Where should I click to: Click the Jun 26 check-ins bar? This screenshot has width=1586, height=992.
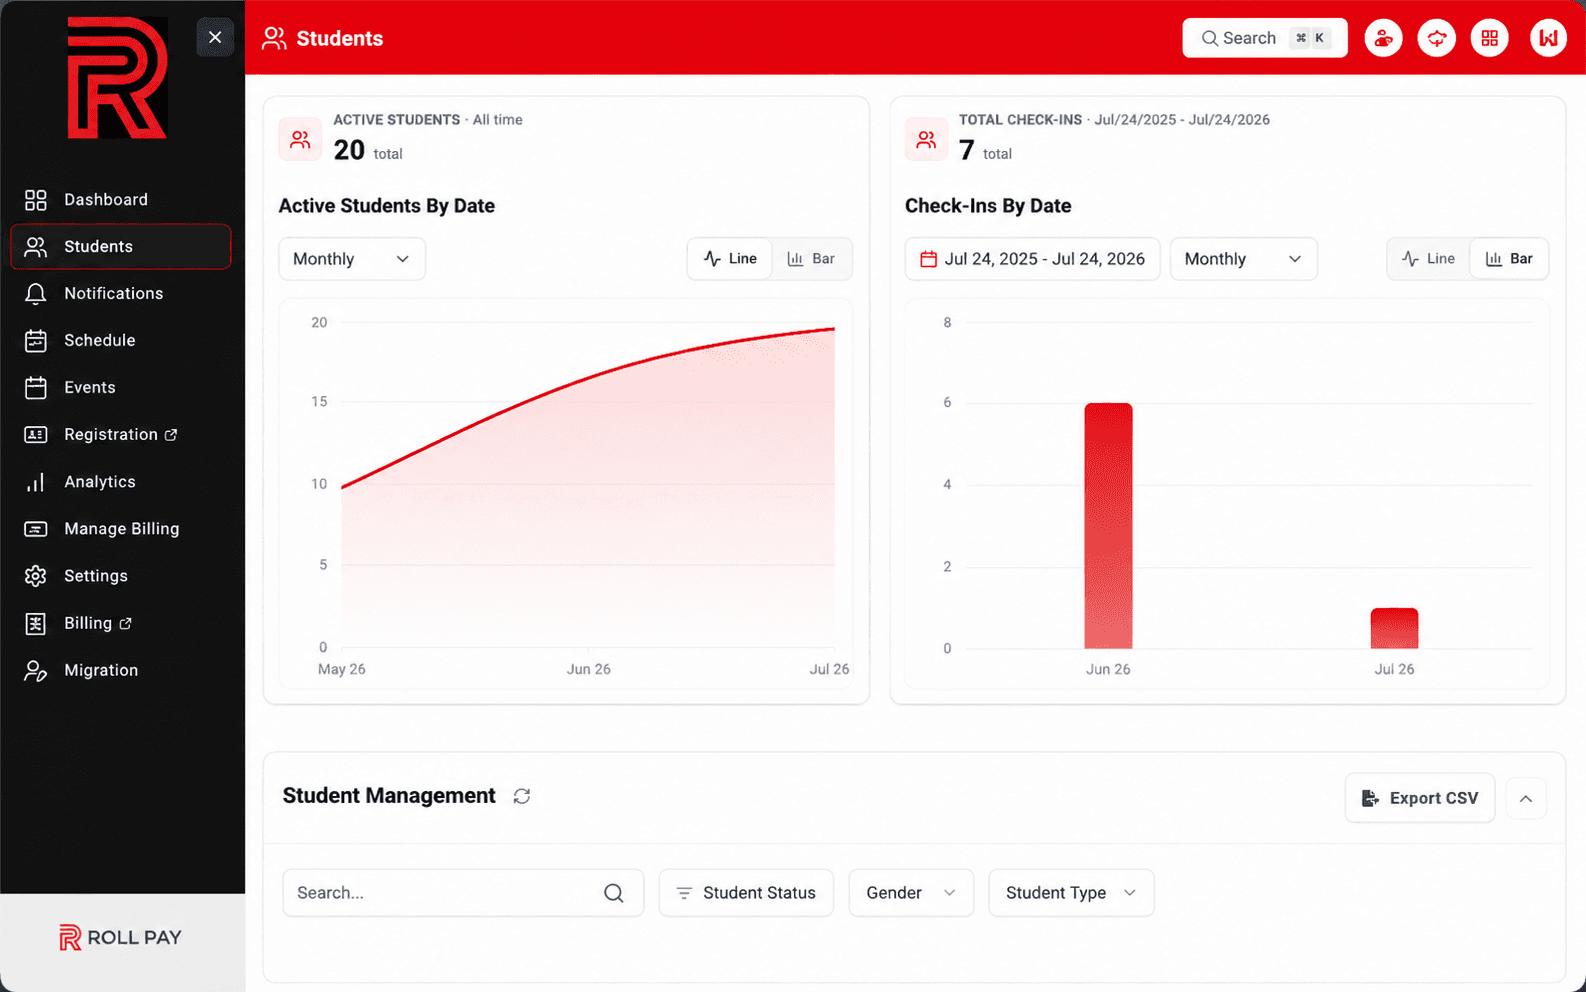(x=1108, y=526)
